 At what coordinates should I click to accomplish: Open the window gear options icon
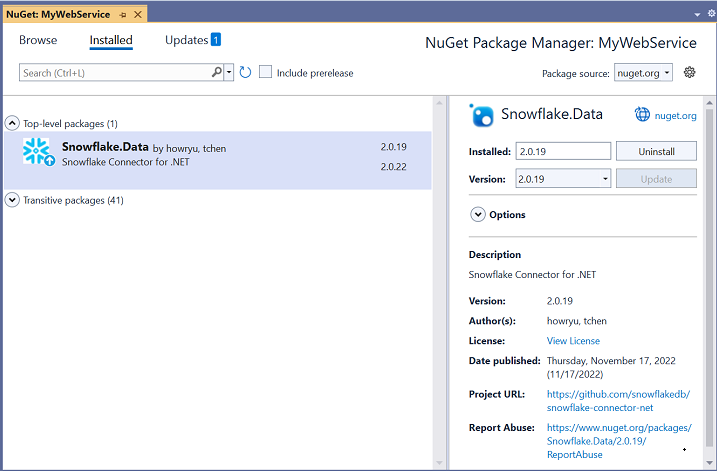click(712, 14)
